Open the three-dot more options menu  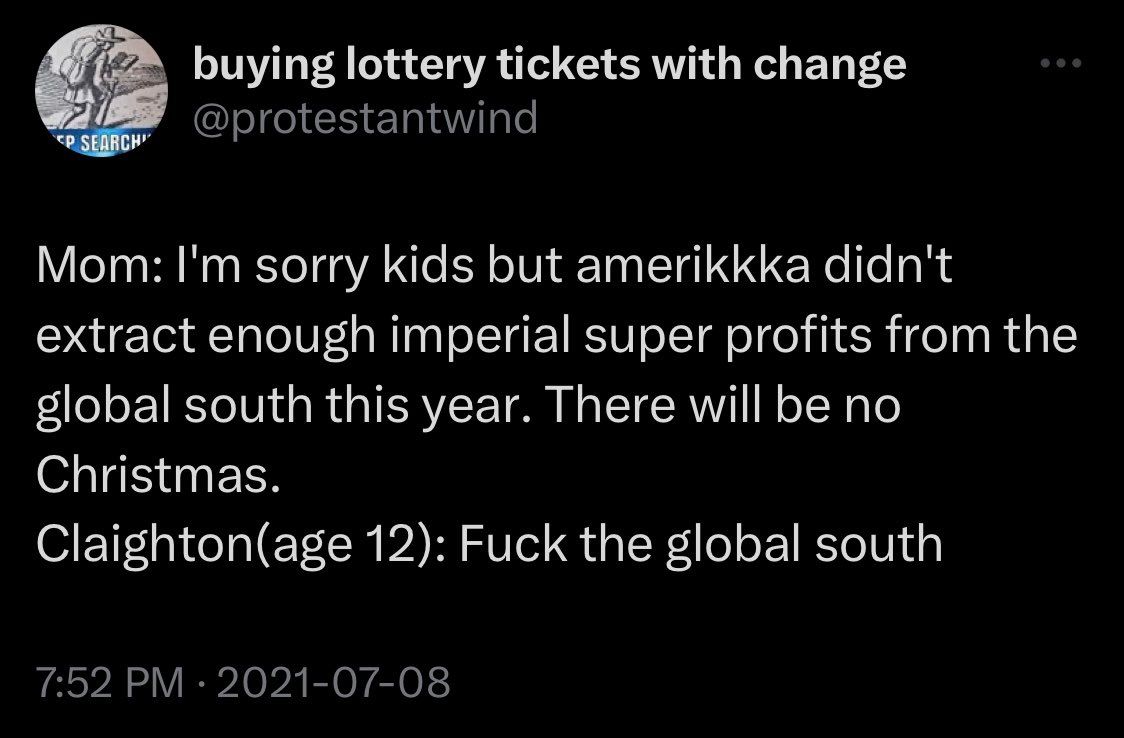click(1060, 62)
